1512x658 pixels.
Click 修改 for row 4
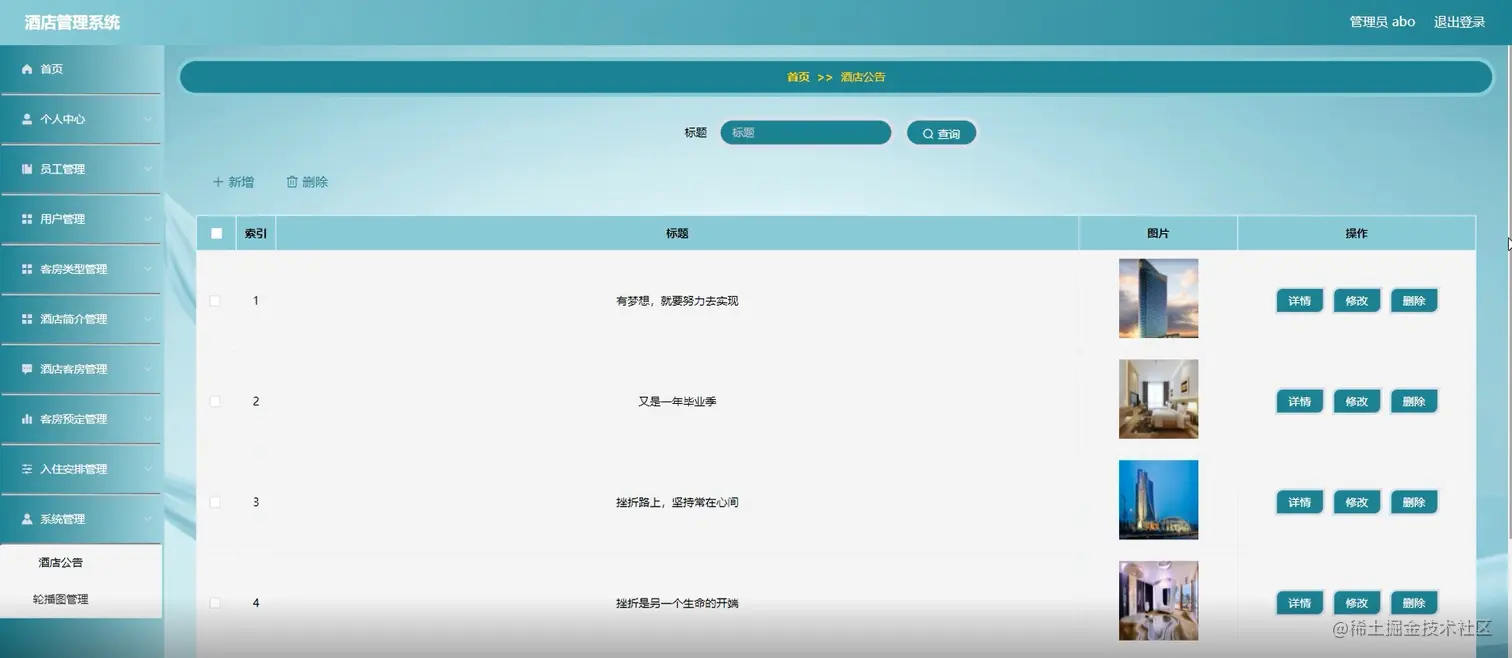(1356, 603)
